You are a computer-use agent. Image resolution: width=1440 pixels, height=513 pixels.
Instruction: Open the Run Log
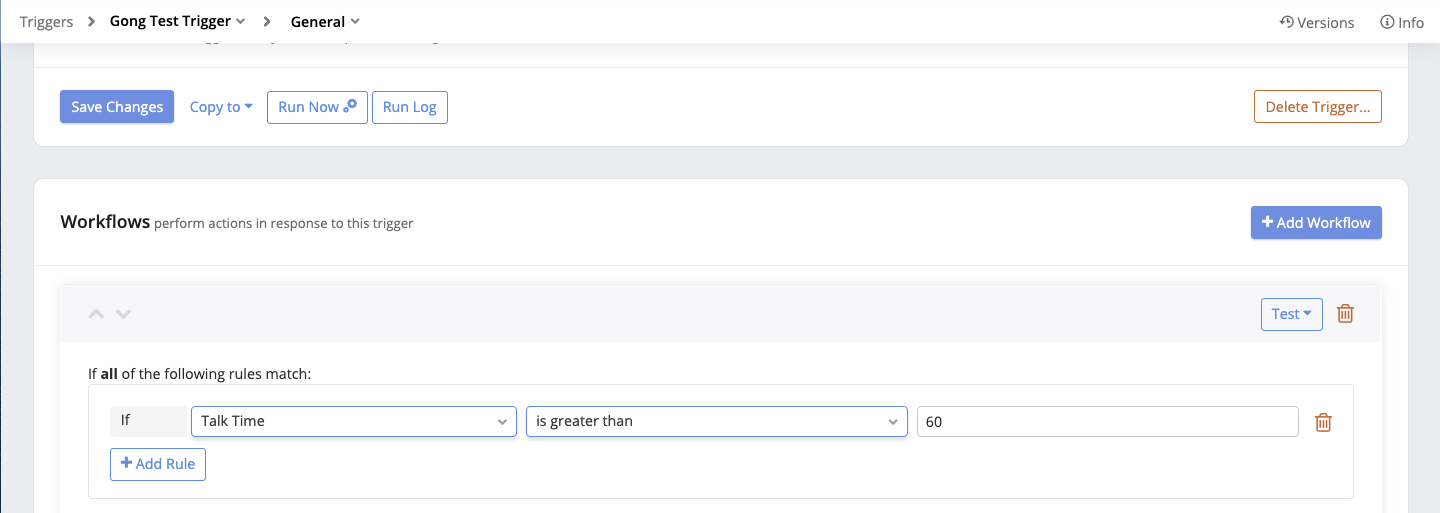[x=410, y=107]
